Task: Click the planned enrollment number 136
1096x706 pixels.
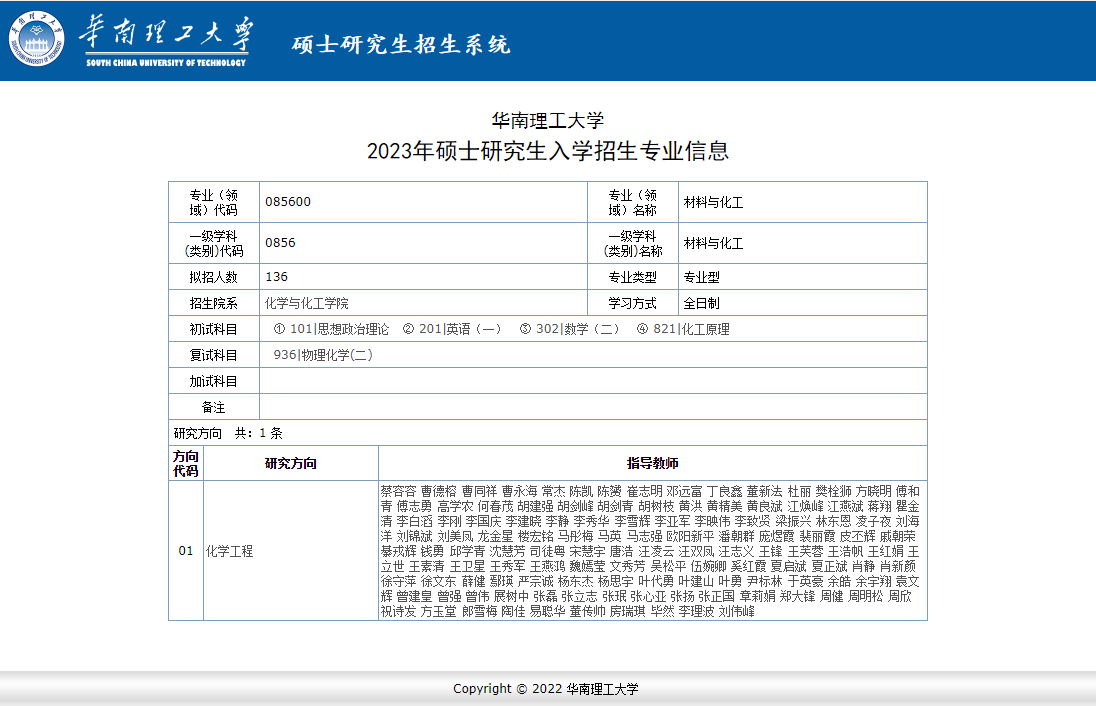Action: (277, 277)
